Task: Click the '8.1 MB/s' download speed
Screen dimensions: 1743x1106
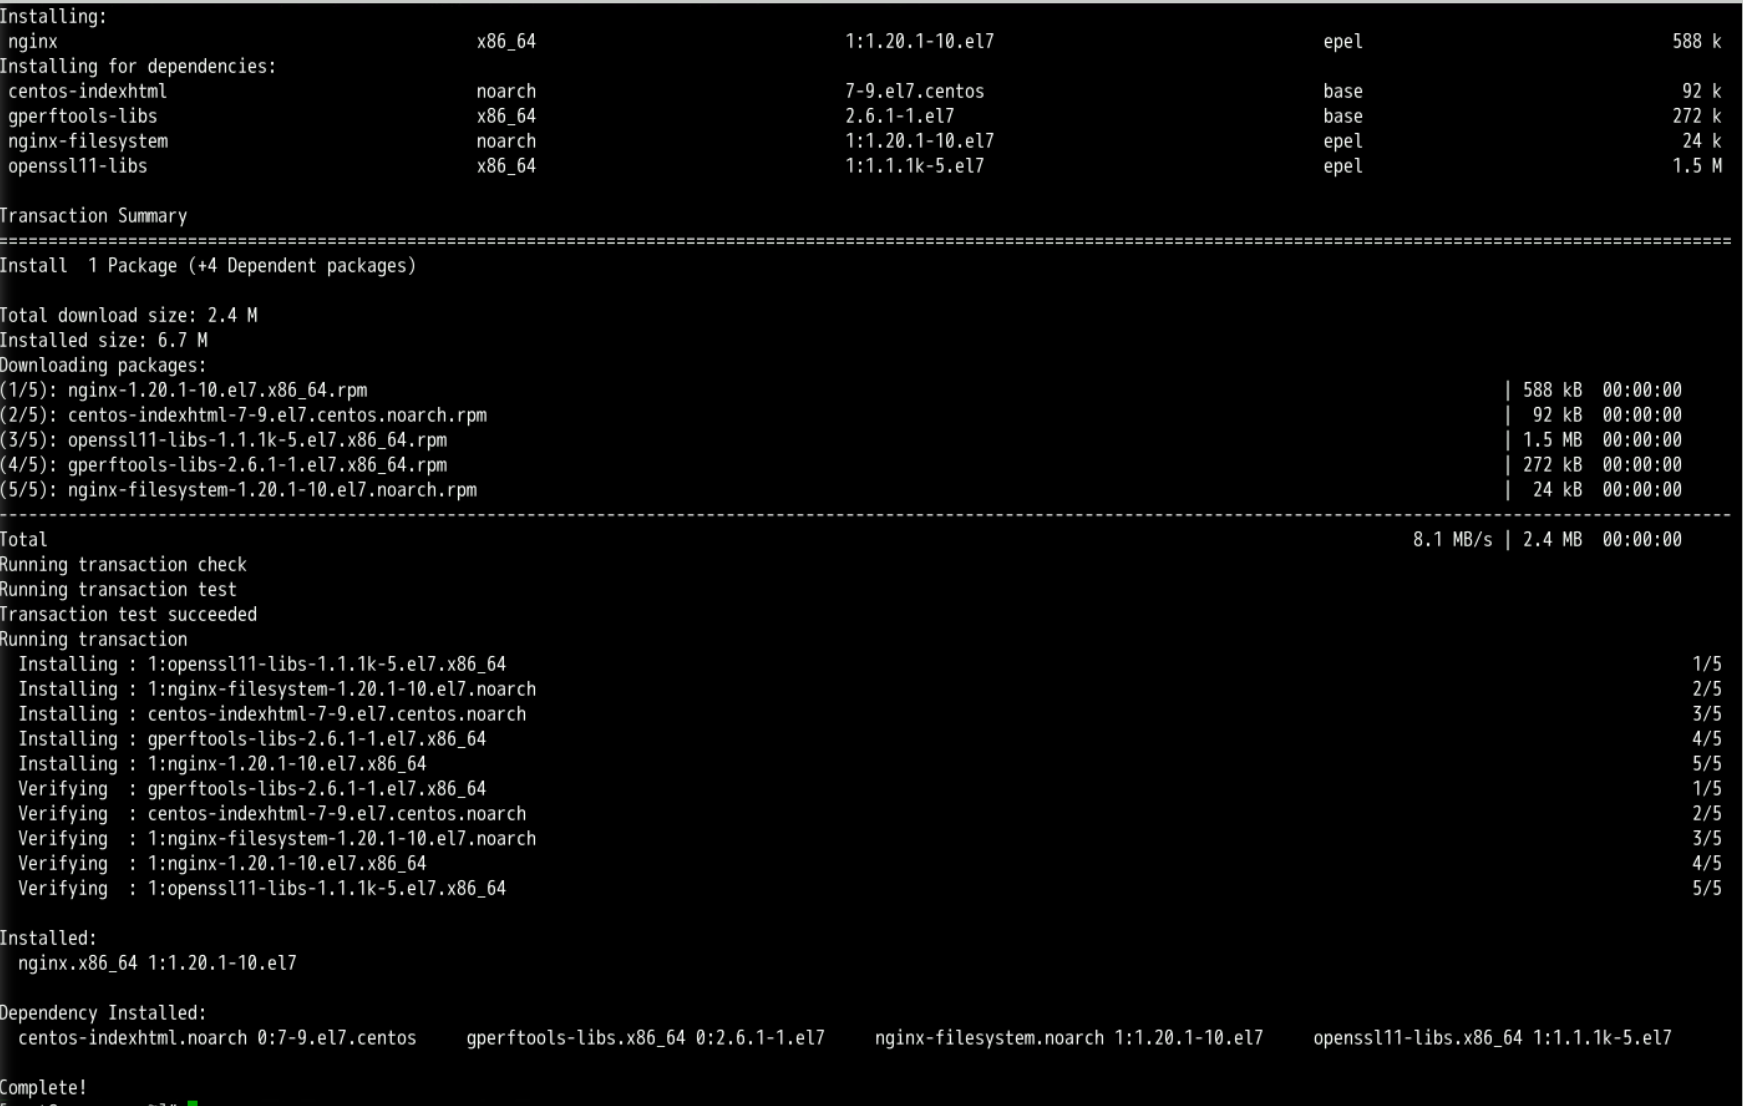Action: point(1452,540)
